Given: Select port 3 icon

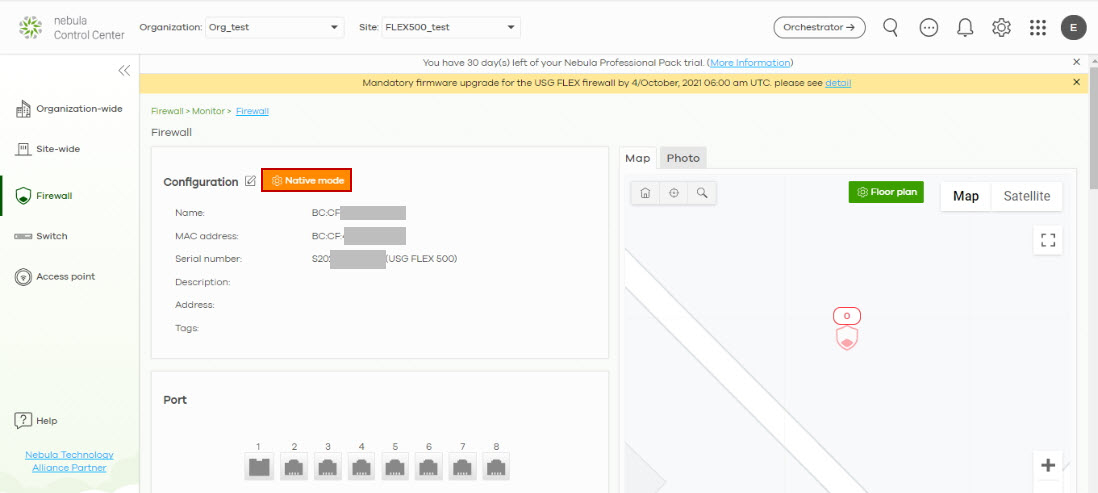Looking at the screenshot, I should (328, 466).
